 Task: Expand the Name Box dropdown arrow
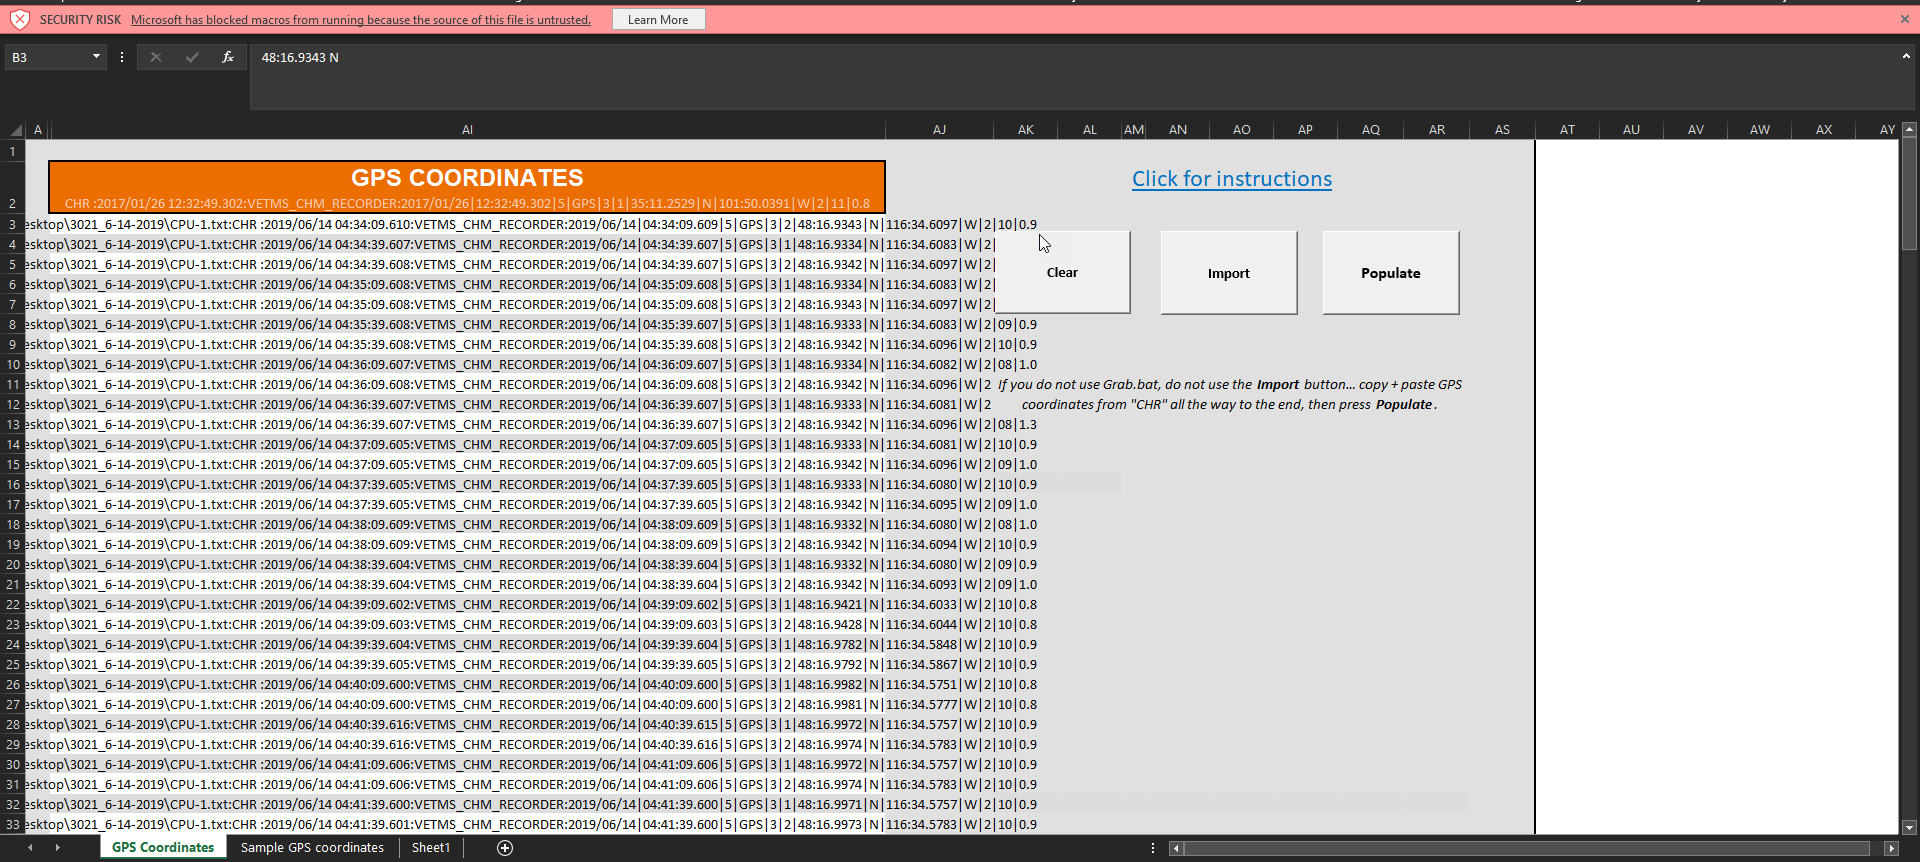pos(96,57)
